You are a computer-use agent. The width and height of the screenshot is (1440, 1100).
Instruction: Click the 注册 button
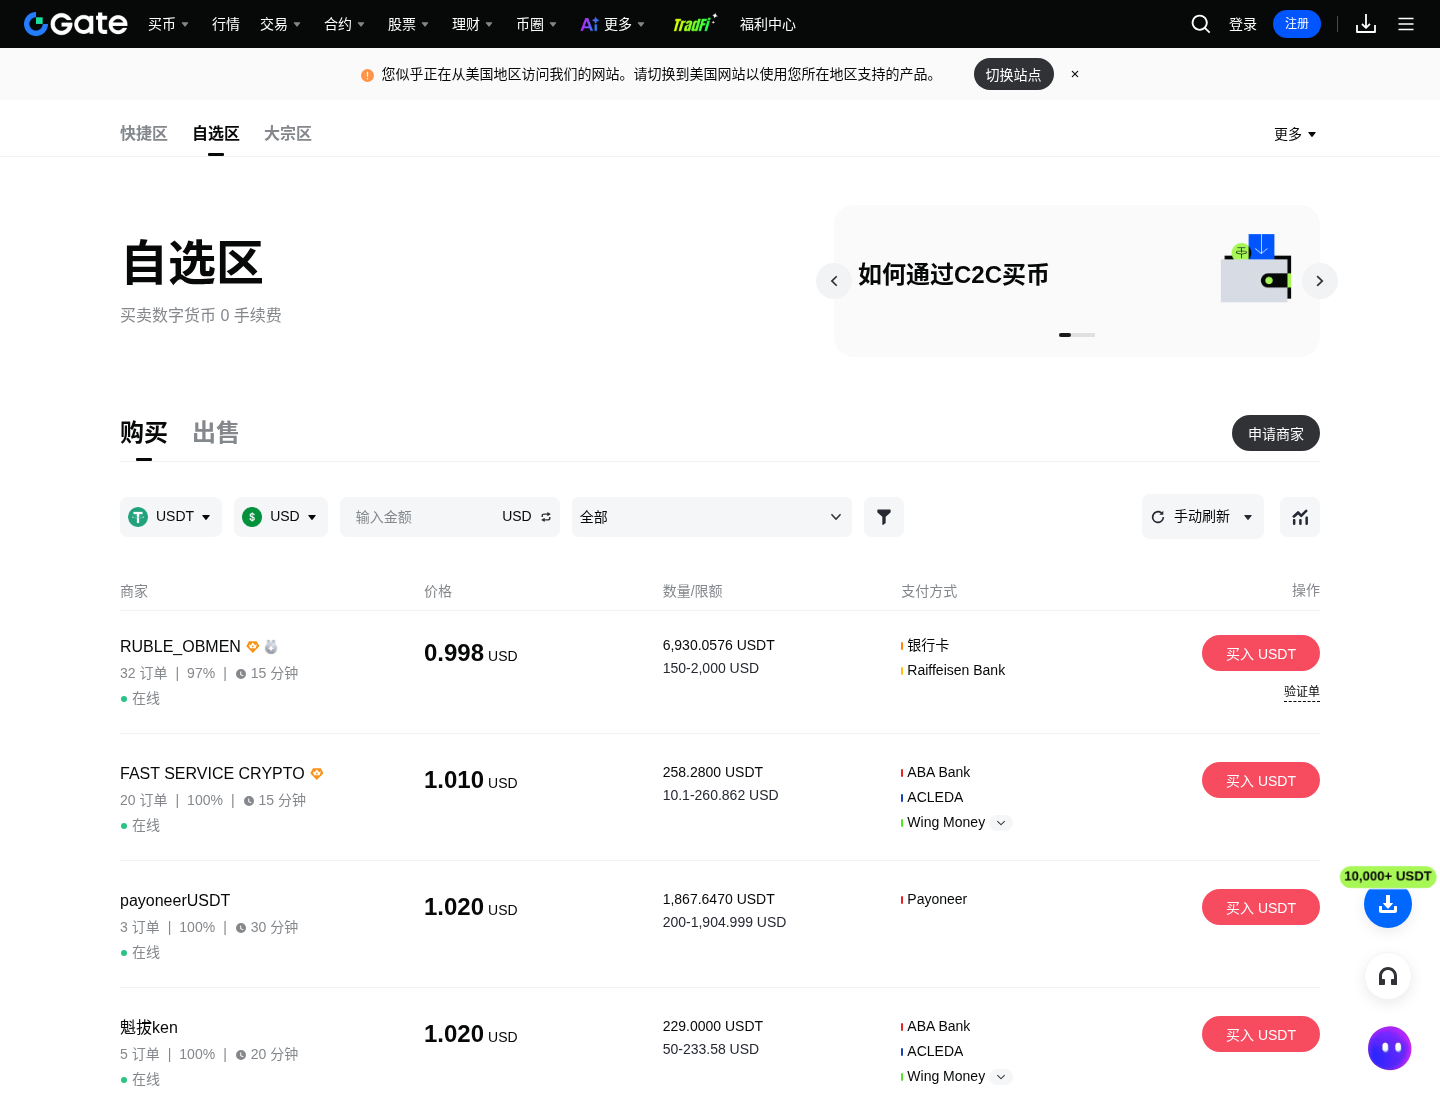[x=1297, y=24]
